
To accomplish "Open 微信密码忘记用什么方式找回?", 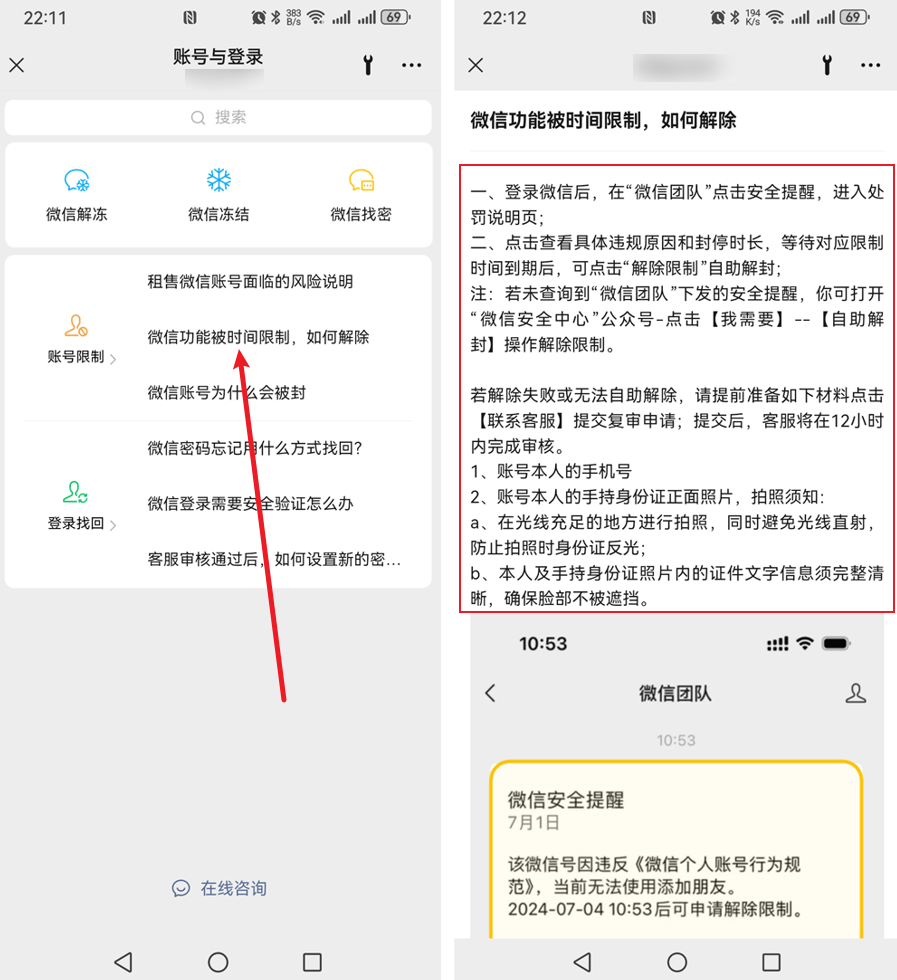I will (x=254, y=448).
